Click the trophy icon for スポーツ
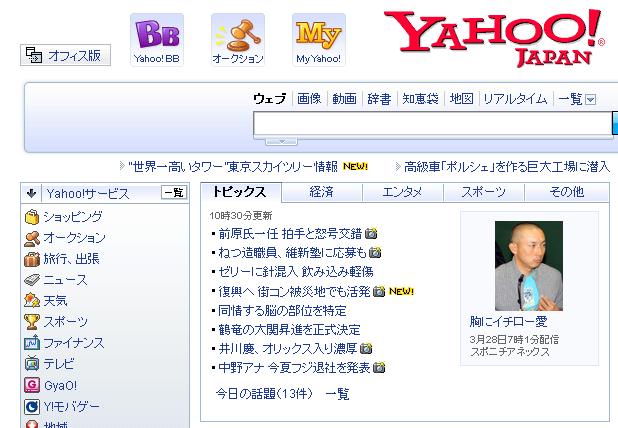Image resolution: width=618 pixels, height=428 pixels. point(32,322)
